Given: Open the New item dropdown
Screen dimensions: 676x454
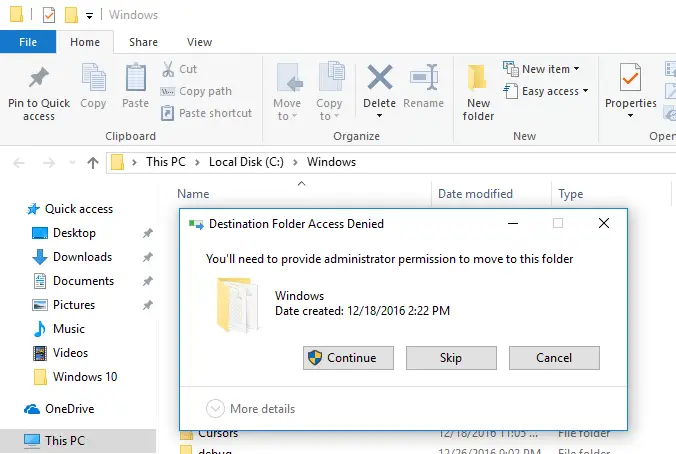Looking at the screenshot, I should [x=542, y=69].
